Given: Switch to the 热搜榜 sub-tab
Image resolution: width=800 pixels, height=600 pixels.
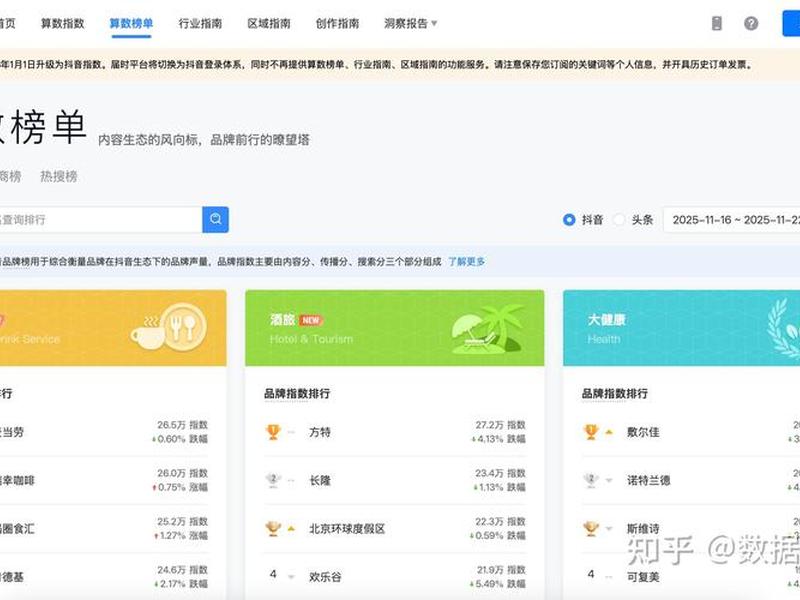Looking at the screenshot, I should click(x=59, y=177).
